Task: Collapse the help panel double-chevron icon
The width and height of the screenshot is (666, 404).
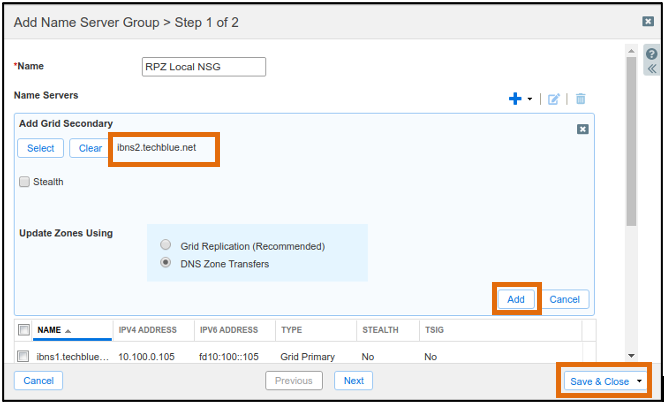Action: click(652, 69)
